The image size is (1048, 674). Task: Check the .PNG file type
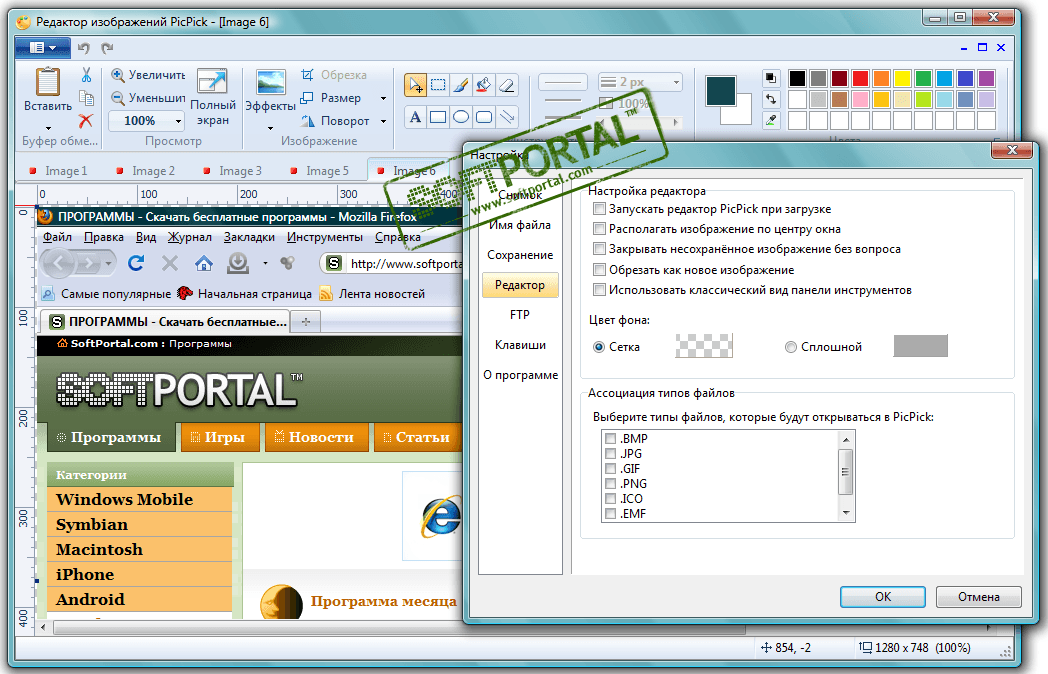coord(610,483)
